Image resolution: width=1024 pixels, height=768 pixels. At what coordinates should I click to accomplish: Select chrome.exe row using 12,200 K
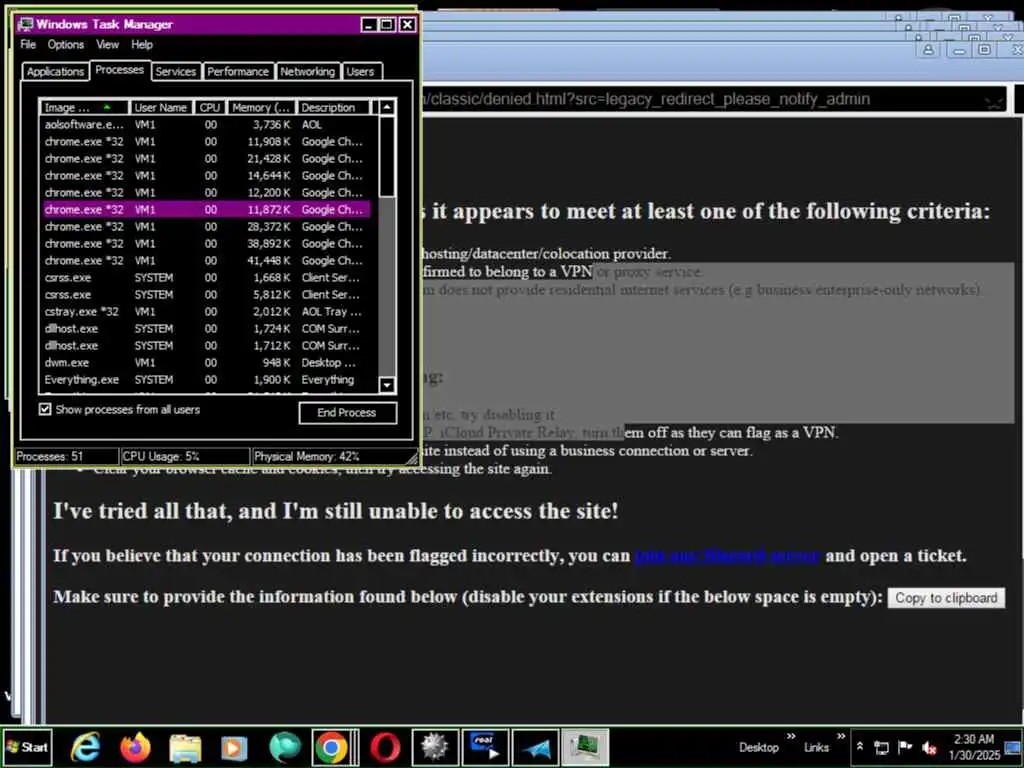(206, 193)
